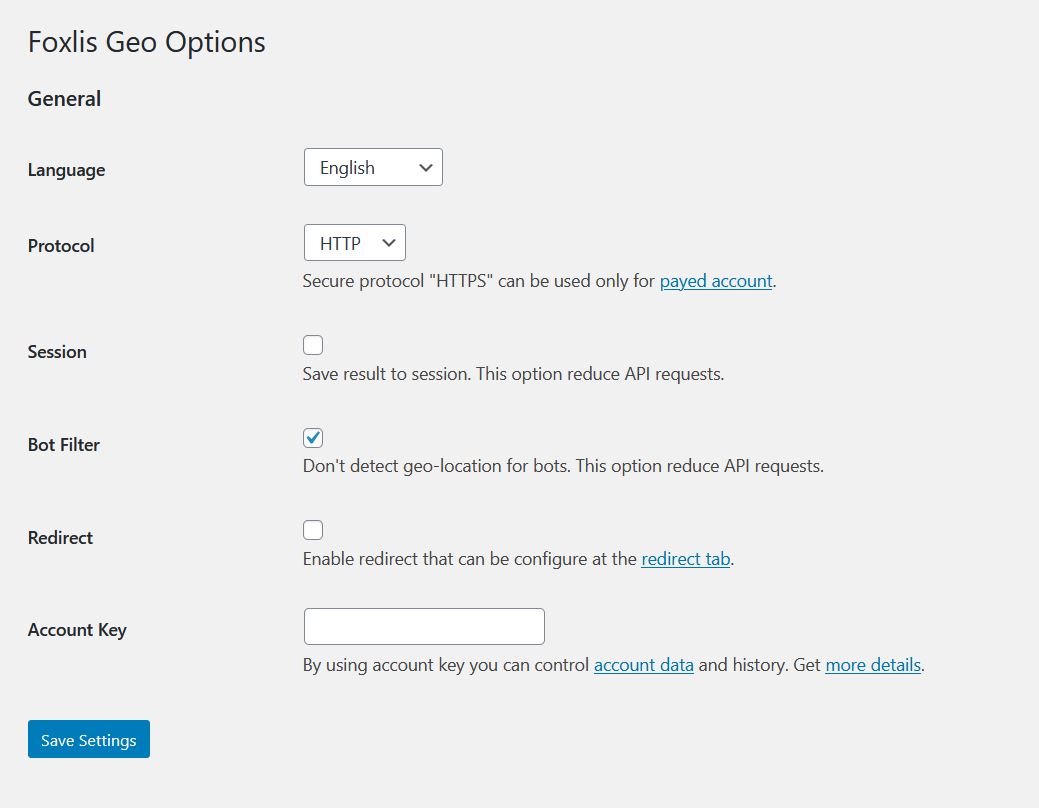Click the Bot Filter field label

[x=64, y=445]
